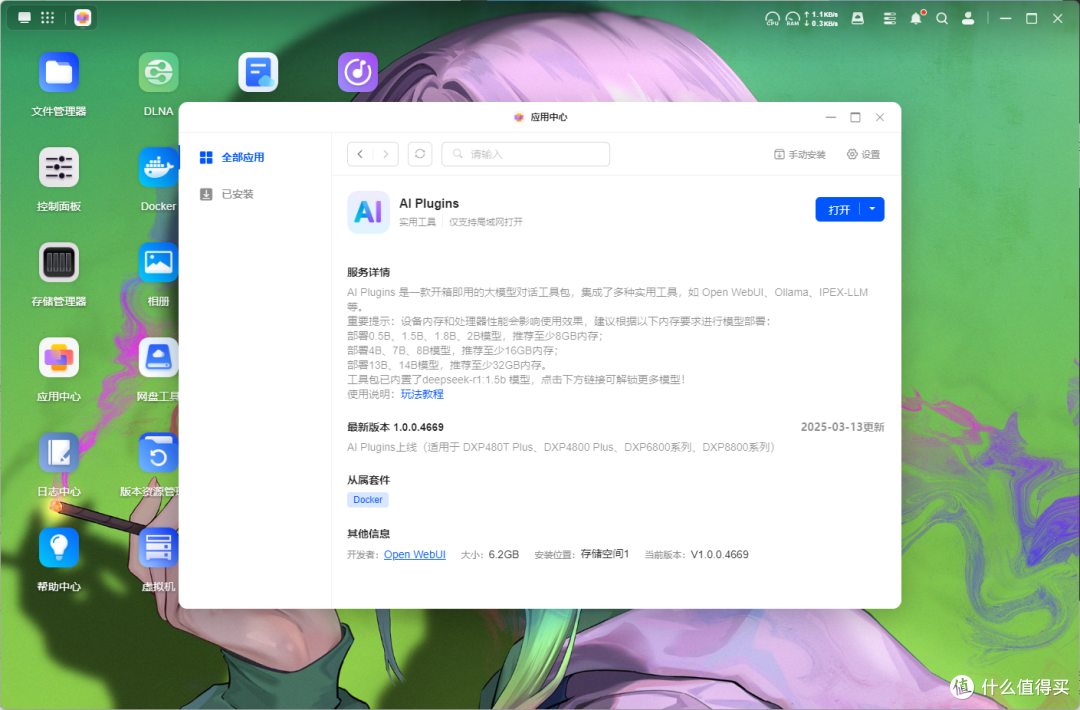Open the DLNA desktop icon

pos(158,72)
